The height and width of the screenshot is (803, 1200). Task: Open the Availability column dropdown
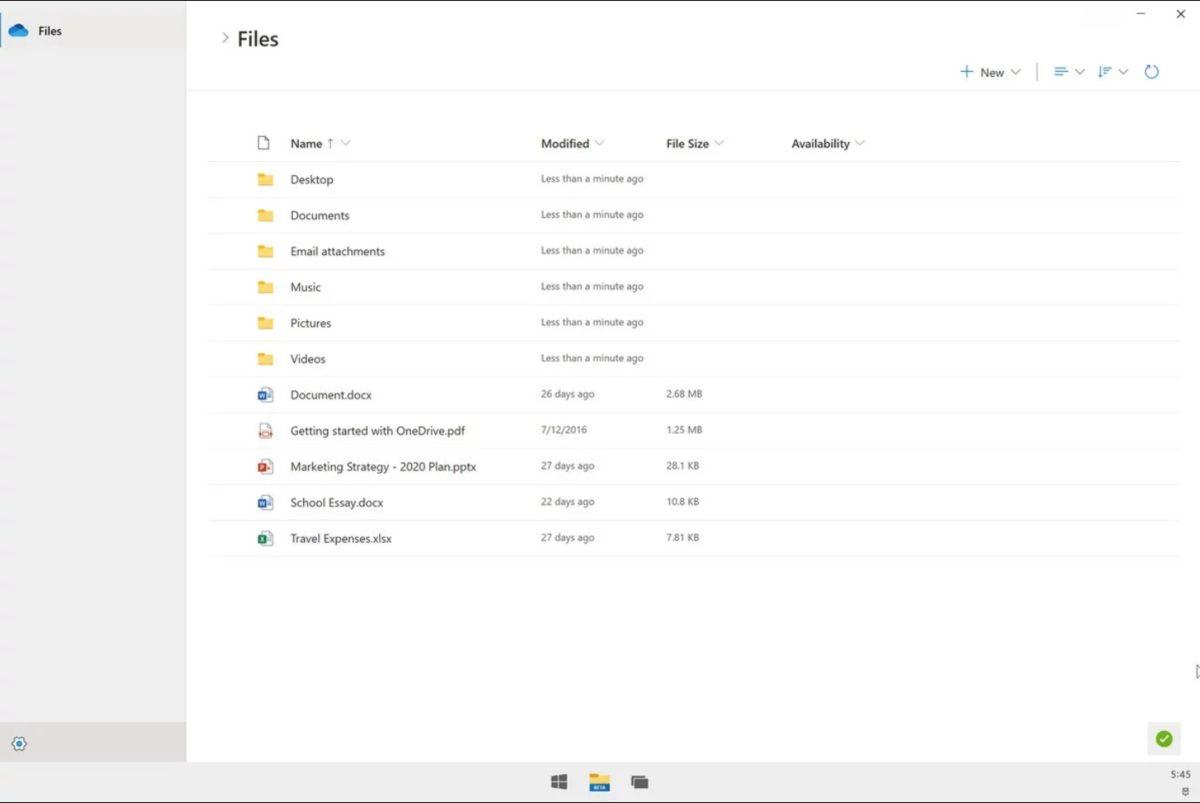[x=862, y=143]
